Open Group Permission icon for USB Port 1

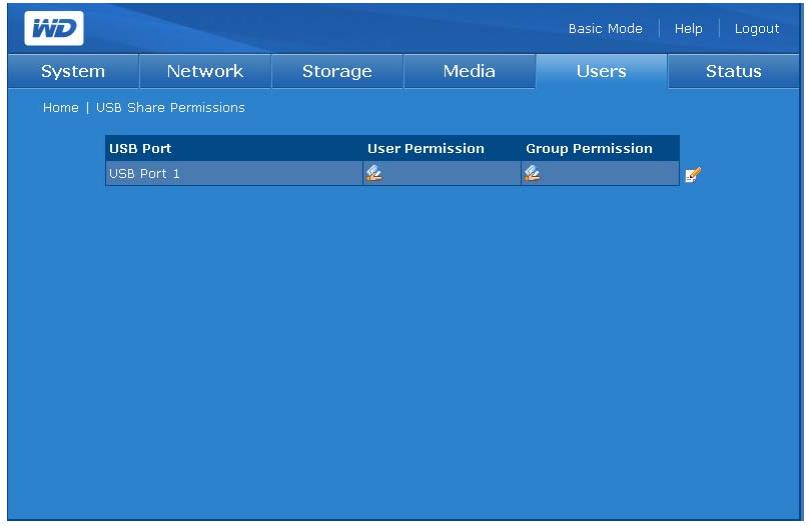point(532,173)
